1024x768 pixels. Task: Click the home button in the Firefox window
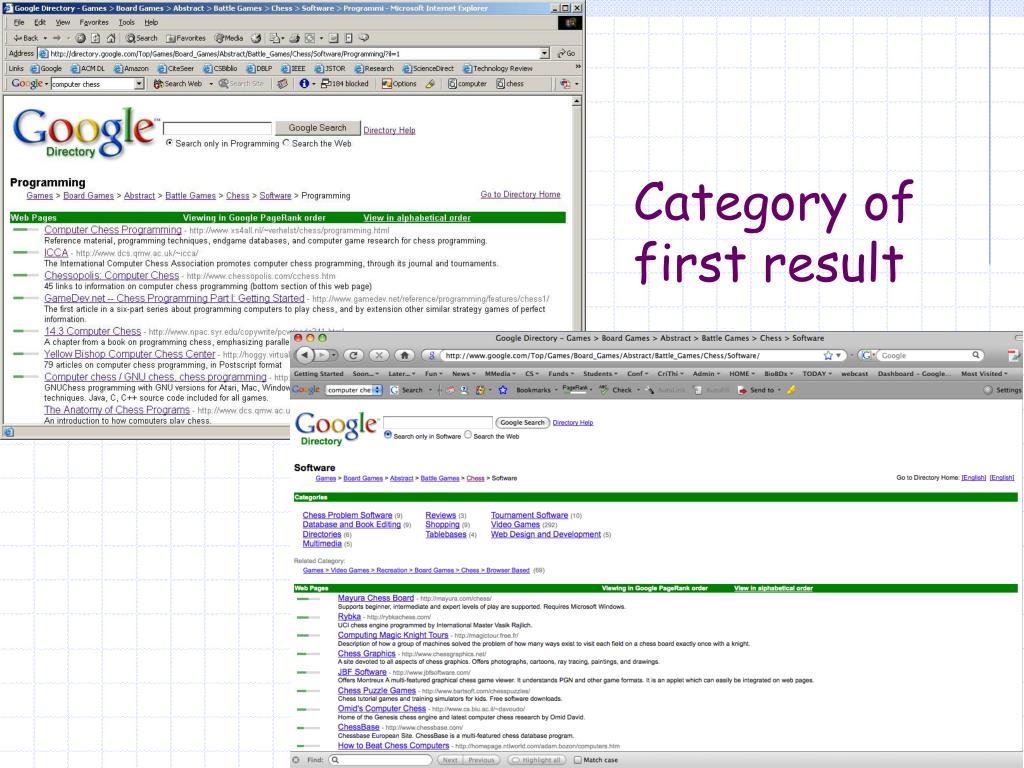(404, 355)
